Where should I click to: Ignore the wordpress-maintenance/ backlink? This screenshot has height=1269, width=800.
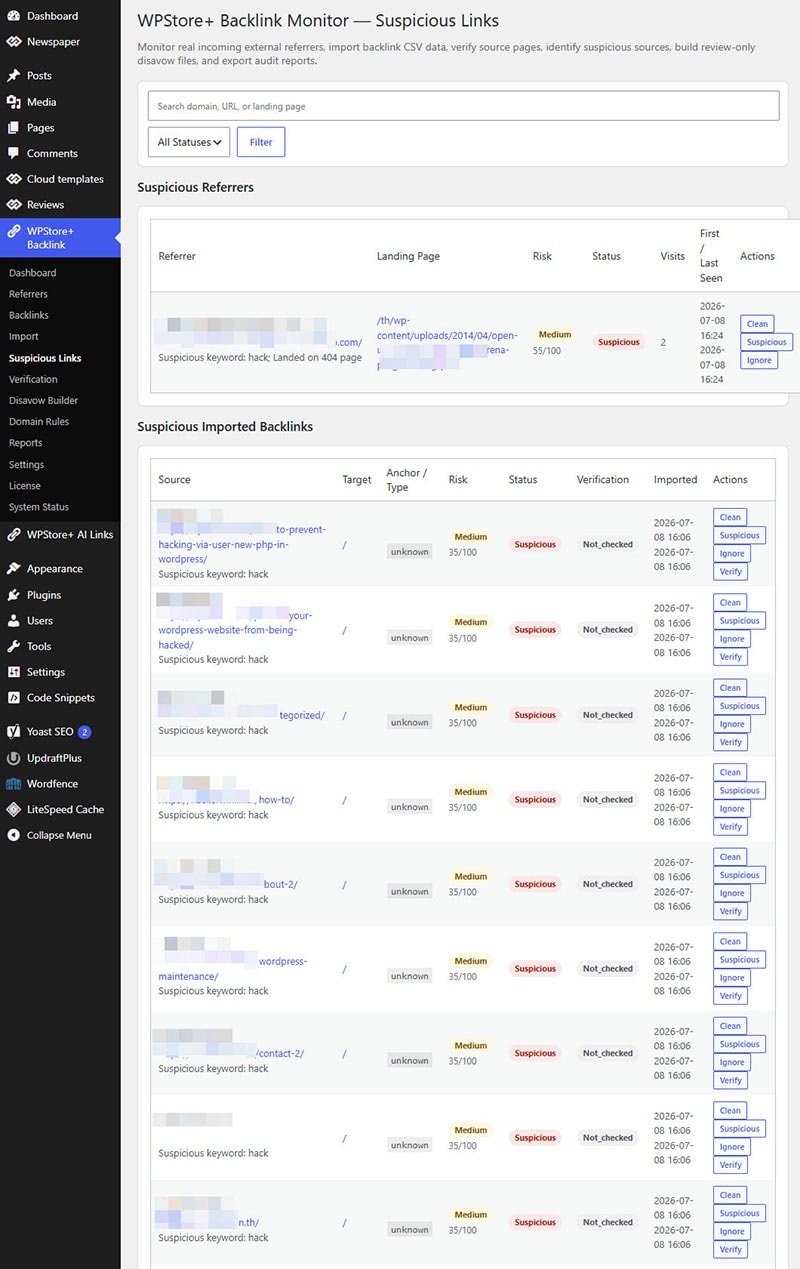tap(732, 978)
